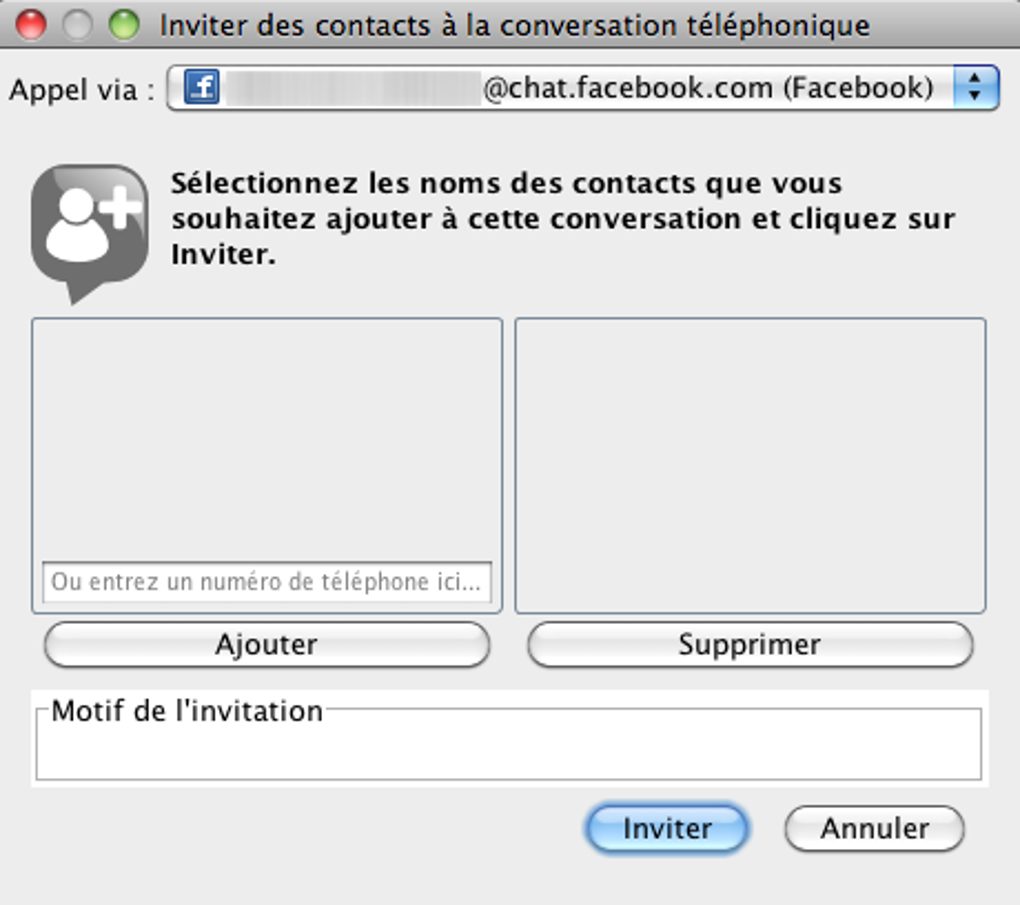Click inside the Motif de l'invitation field
Image resolution: width=1020 pixels, height=905 pixels.
click(508, 752)
